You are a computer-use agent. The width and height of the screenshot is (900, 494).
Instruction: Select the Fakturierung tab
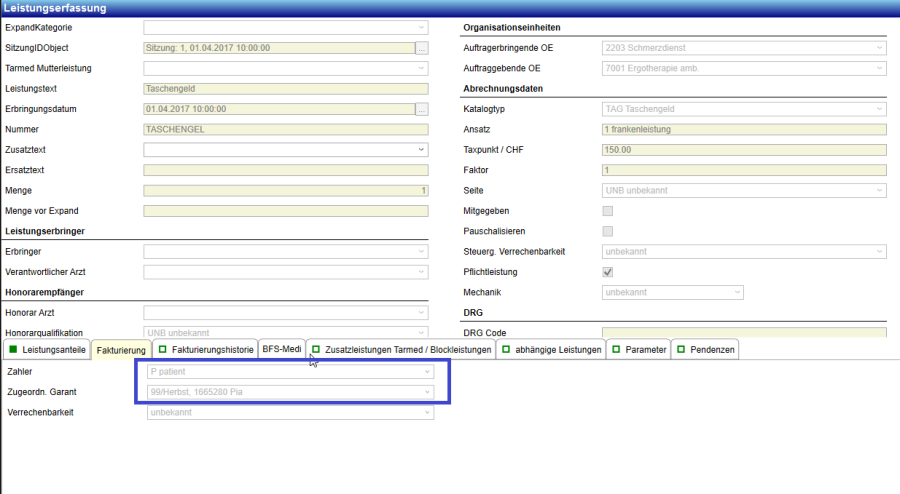[122, 350]
